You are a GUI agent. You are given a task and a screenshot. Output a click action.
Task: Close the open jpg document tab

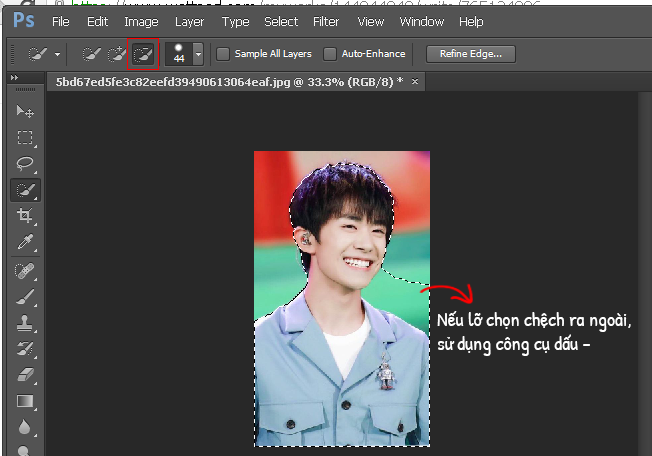click(x=415, y=80)
